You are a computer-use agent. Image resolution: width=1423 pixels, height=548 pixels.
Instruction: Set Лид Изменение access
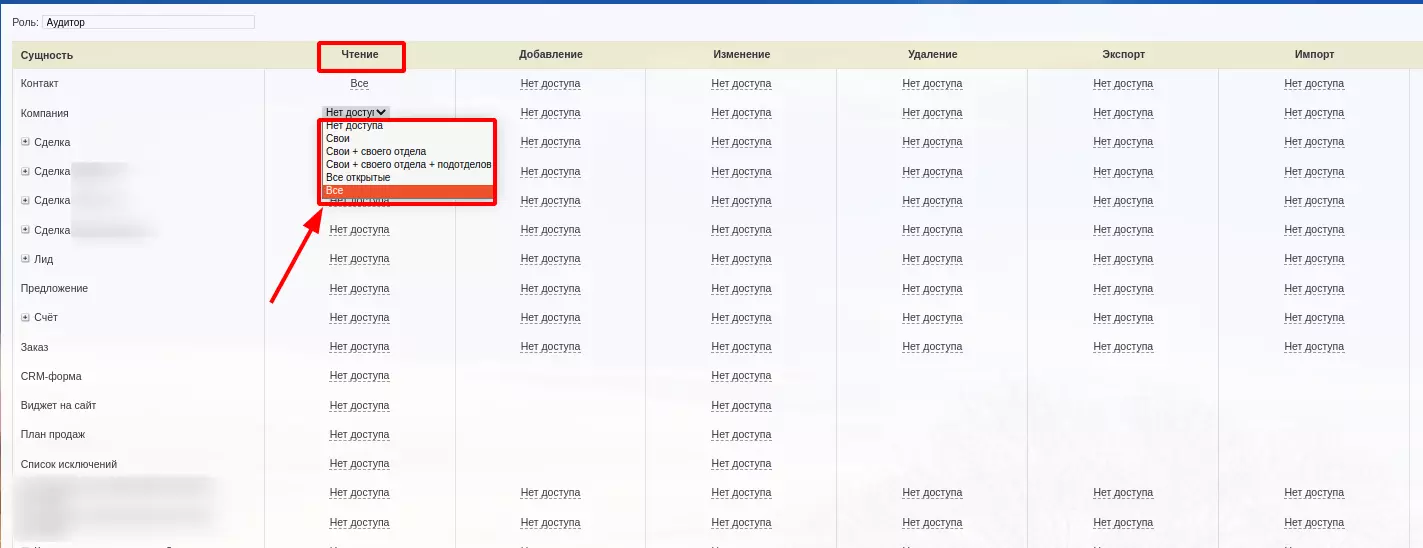(741, 259)
